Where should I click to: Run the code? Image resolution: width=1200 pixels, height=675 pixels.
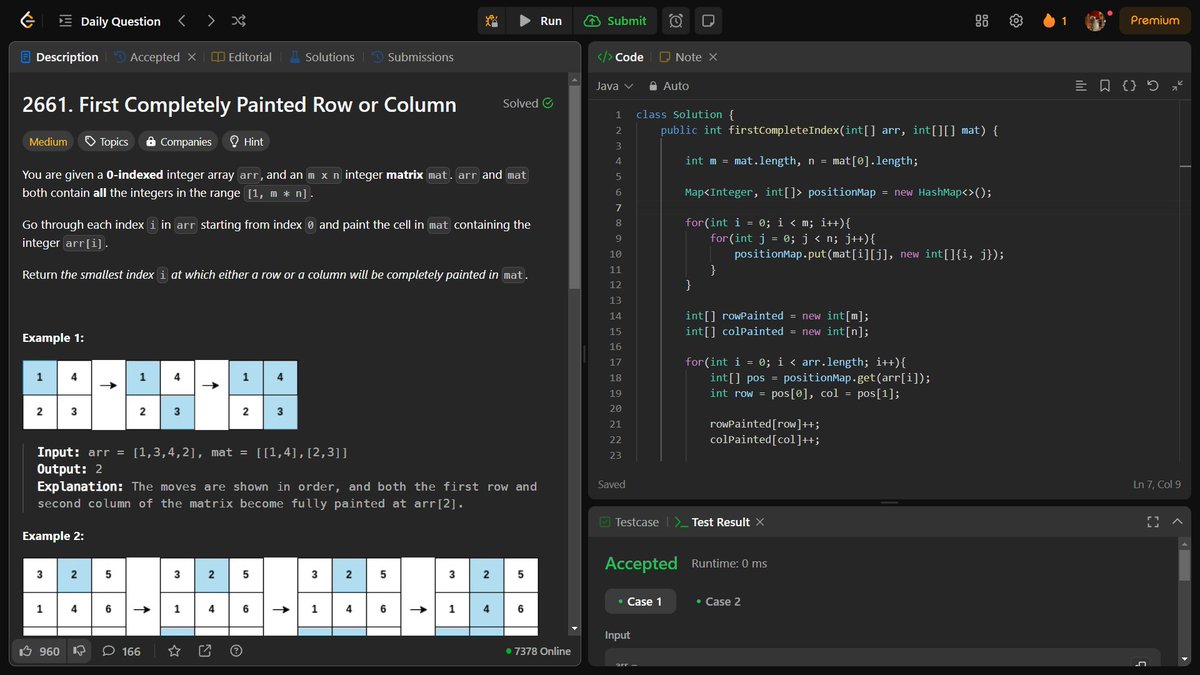[540, 21]
